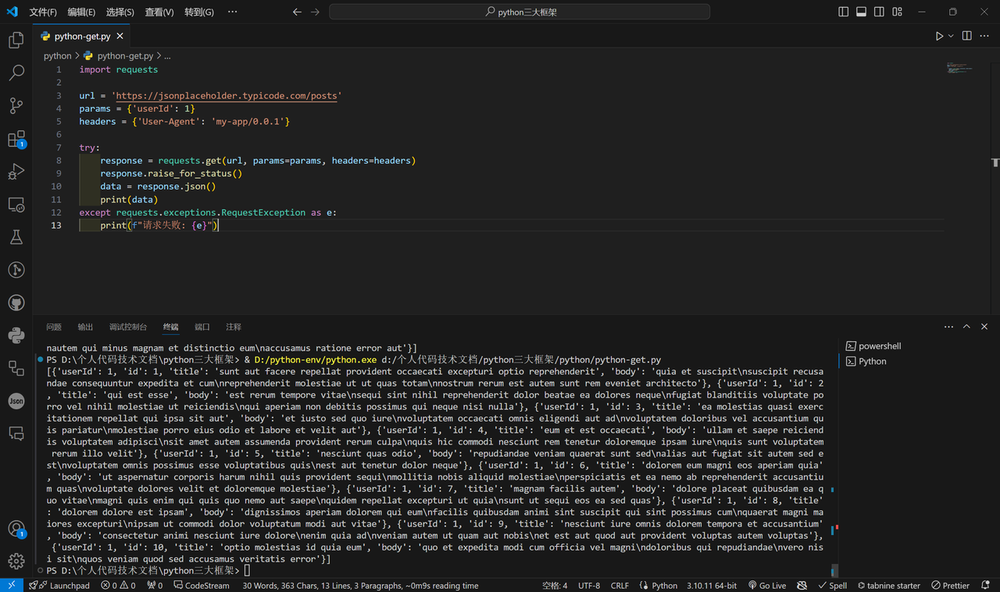Image resolution: width=1000 pixels, height=592 pixels.
Task: Switch to the 输出 panel tab
Action: click(85, 327)
